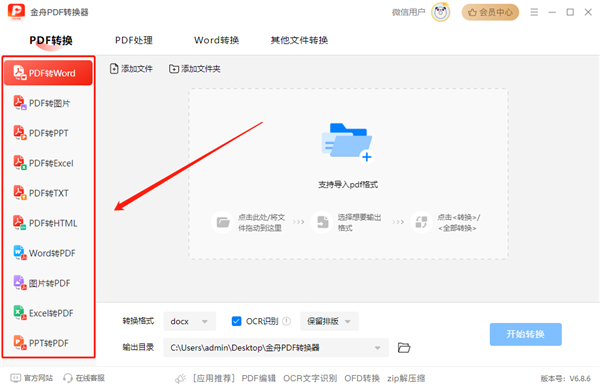Toggle the OCR识别 checkbox
Image resolution: width=600 pixels, height=390 pixels.
click(x=236, y=321)
